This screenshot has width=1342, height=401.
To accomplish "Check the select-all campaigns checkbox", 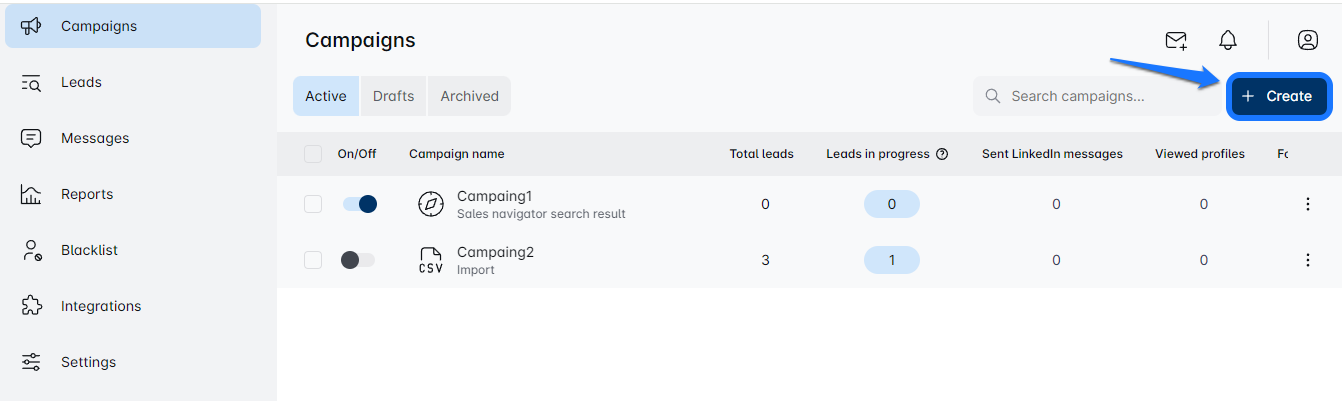I will click(313, 154).
